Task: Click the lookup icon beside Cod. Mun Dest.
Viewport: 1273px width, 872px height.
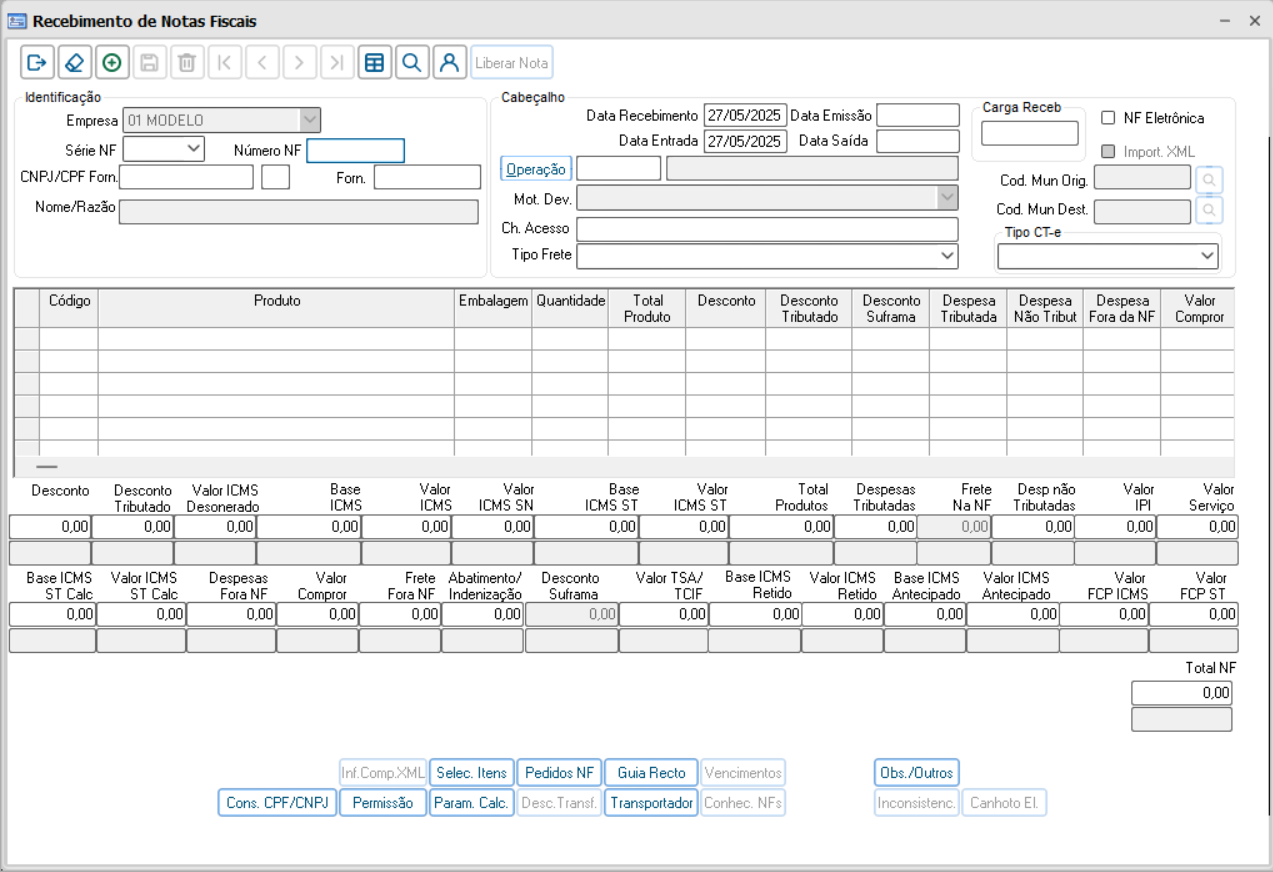Action: click(1209, 211)
